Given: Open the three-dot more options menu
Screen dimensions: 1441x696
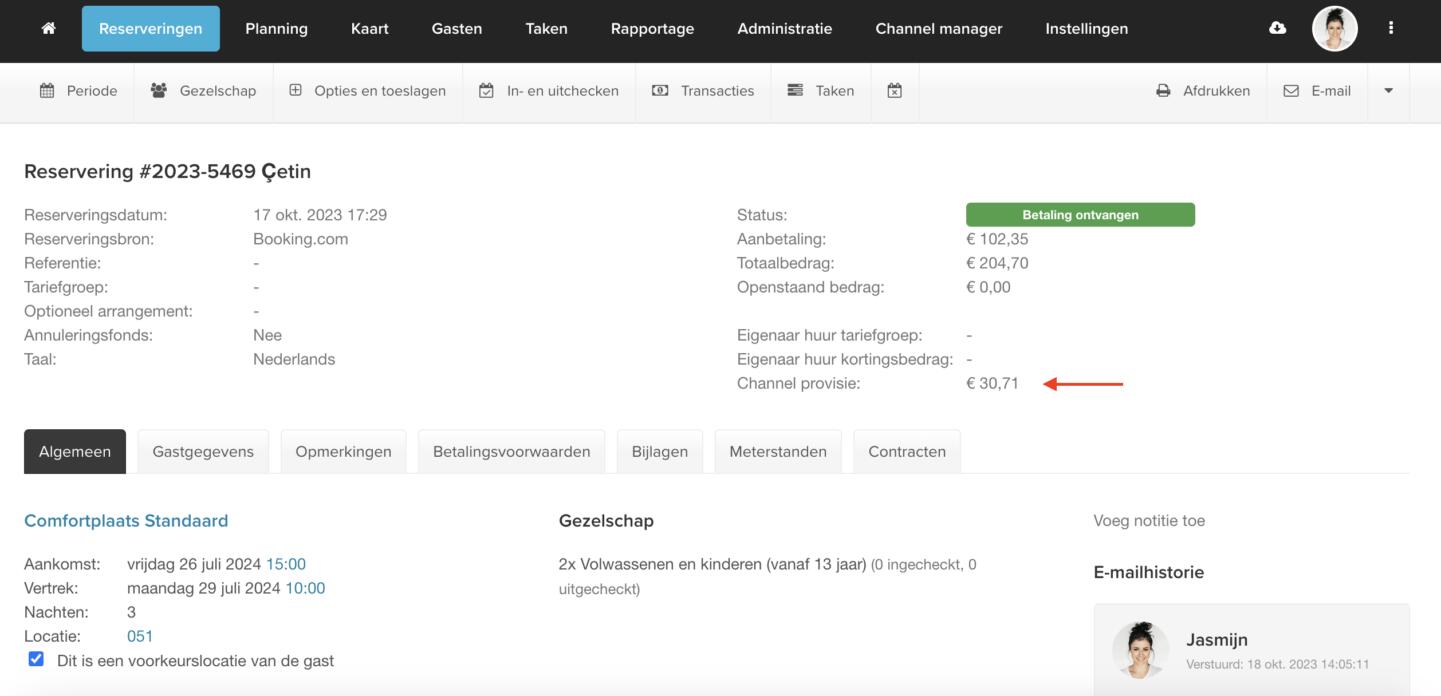Looking at the screenshot, I should (x=1390, y=28).
